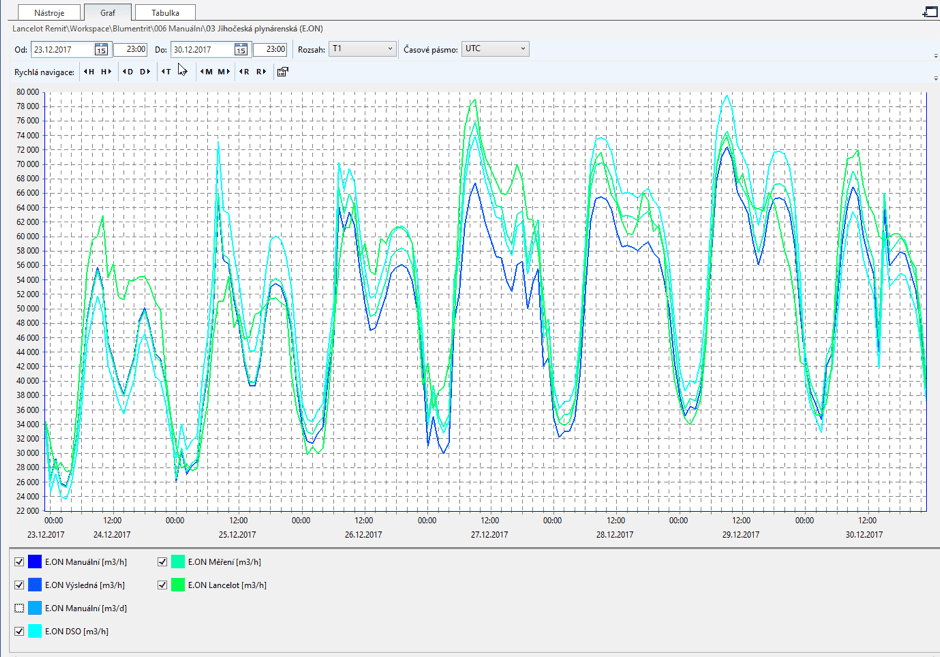Jump forward one year using R▸
Image resolution: width=940 pixels, height=657 pixels.
(x=261, y=72)
